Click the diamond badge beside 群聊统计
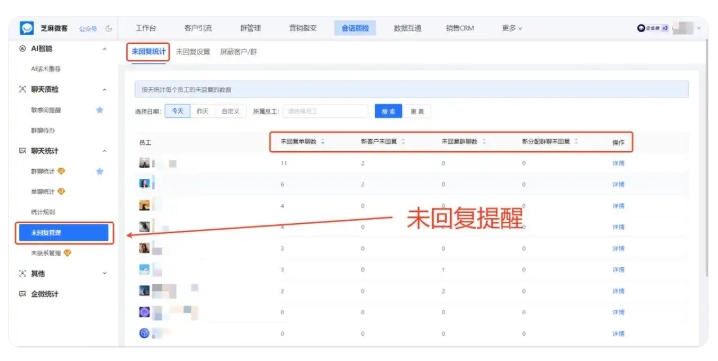Image resolution: width=718 pixels, height=361 pixels. pos(61,171)
